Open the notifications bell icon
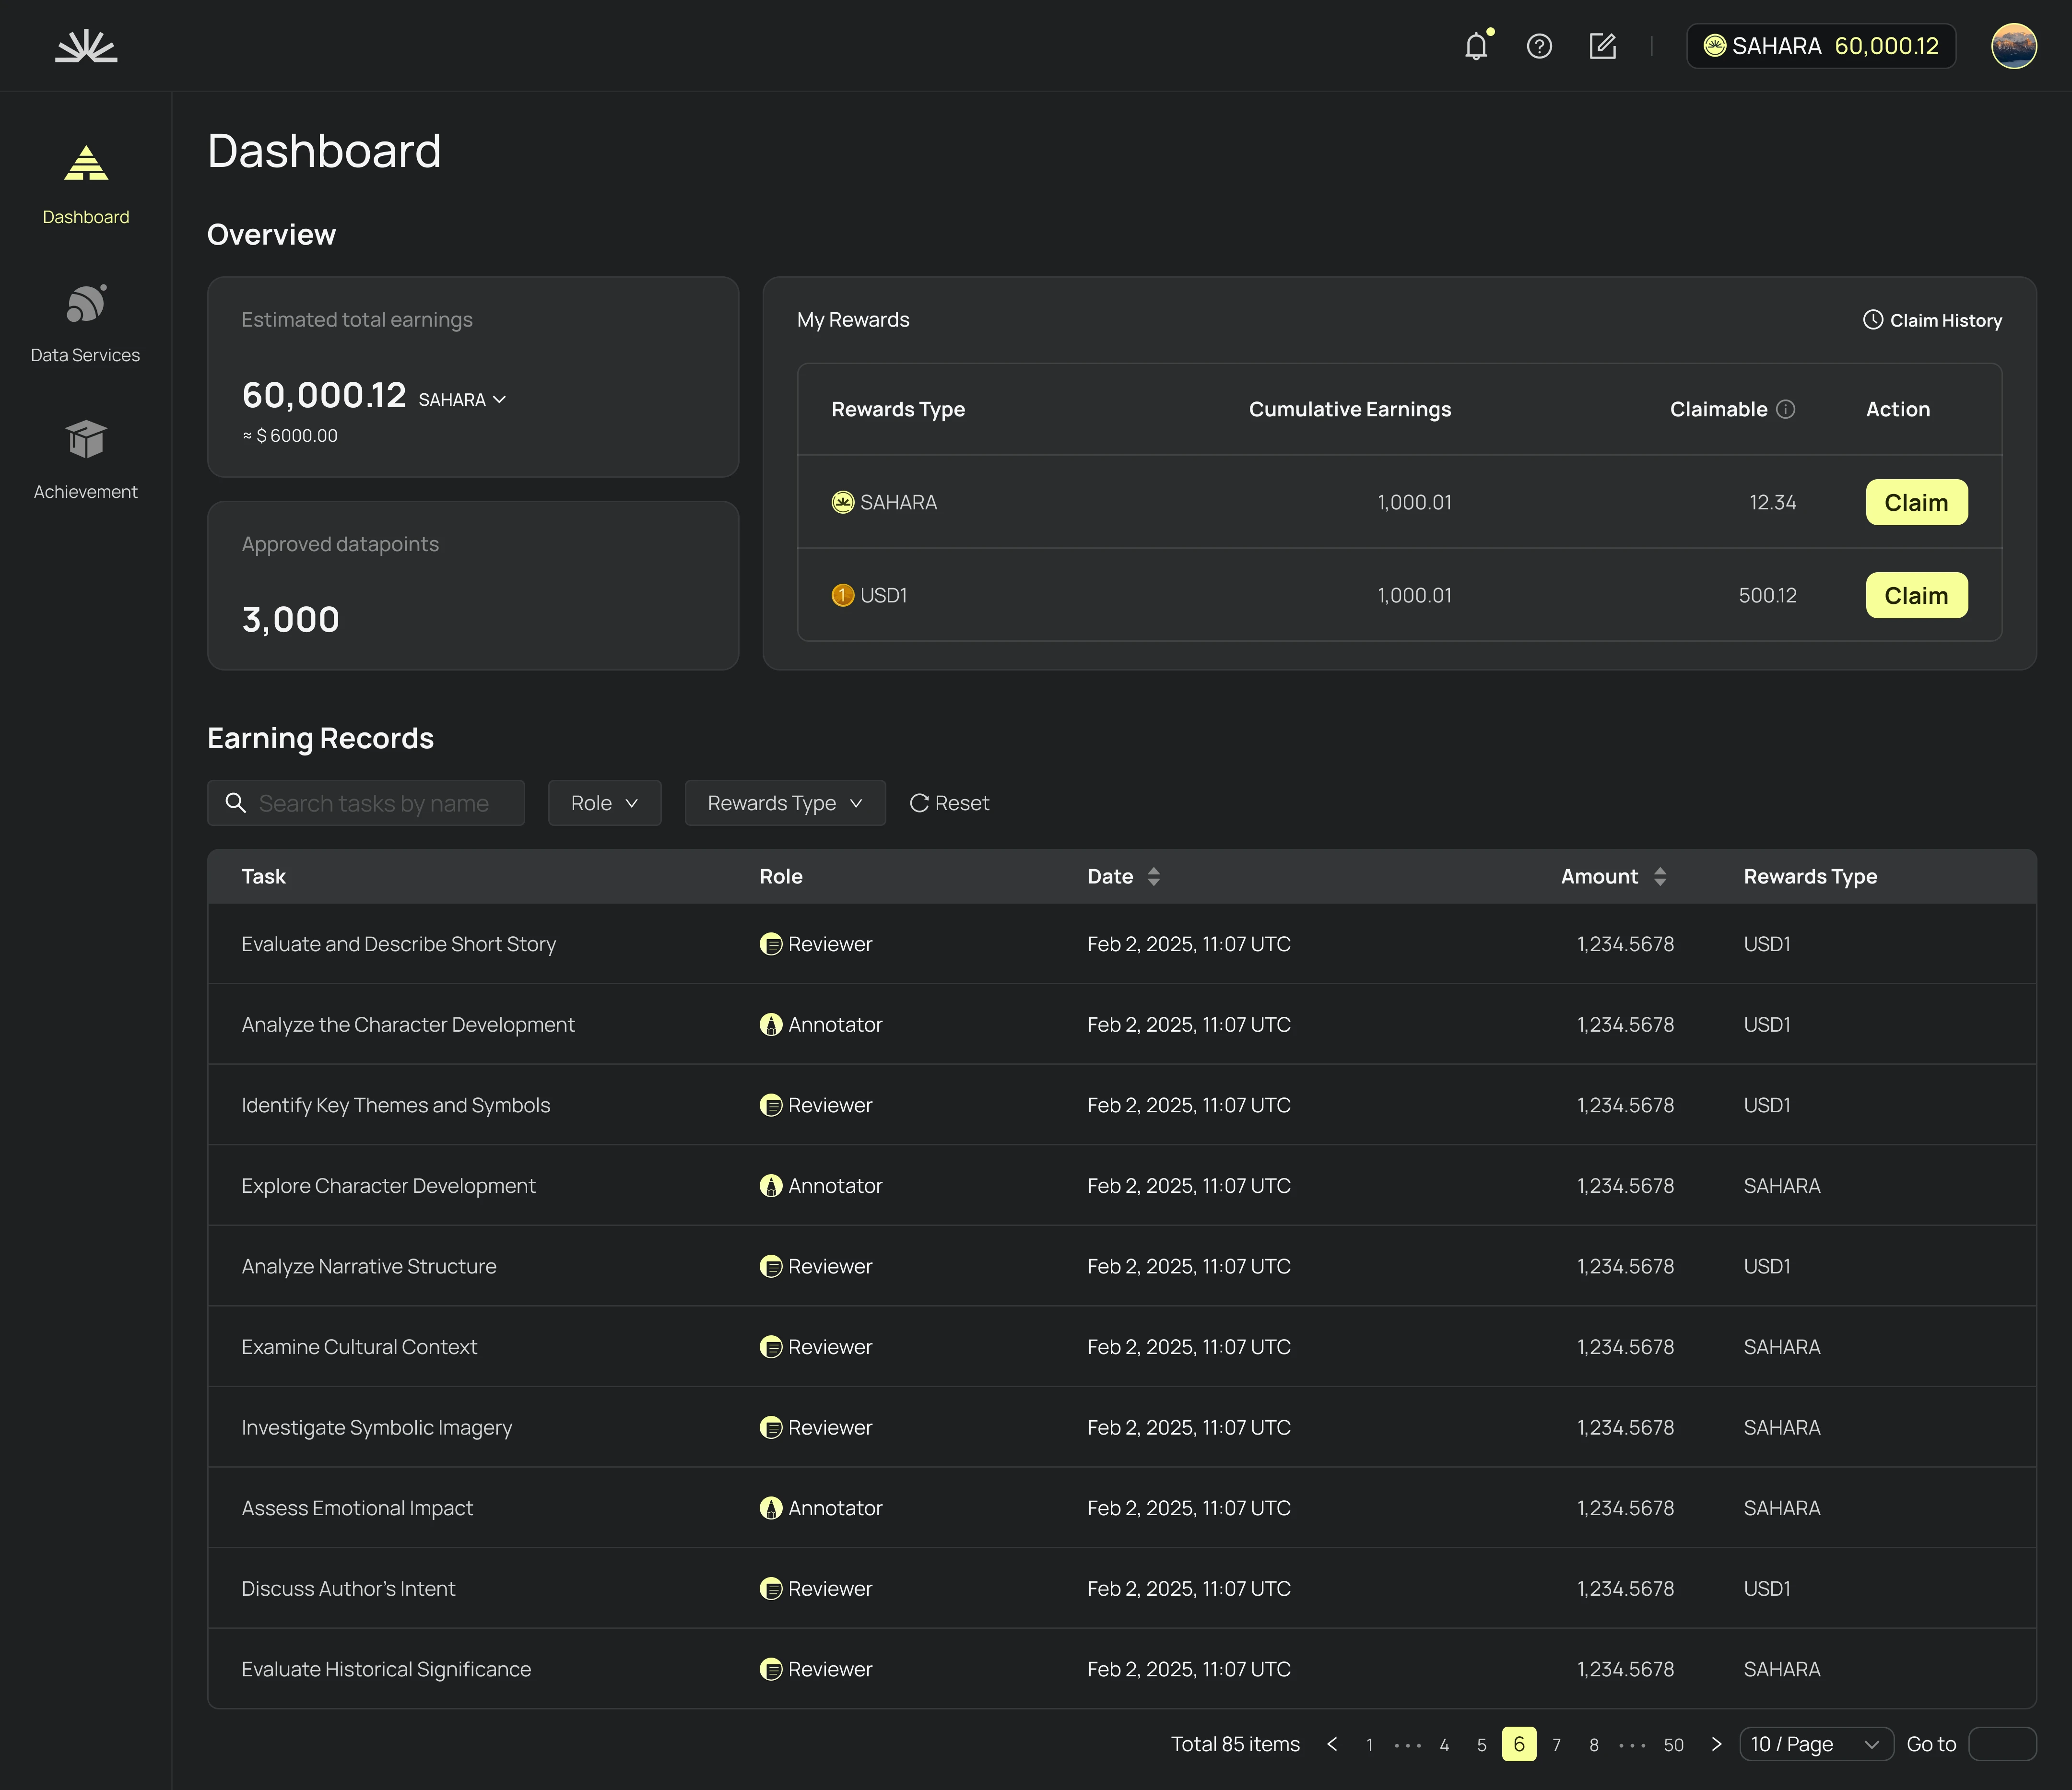Image resolution: width=2072 pixels, height=1790 pixels. [1475, 46]
